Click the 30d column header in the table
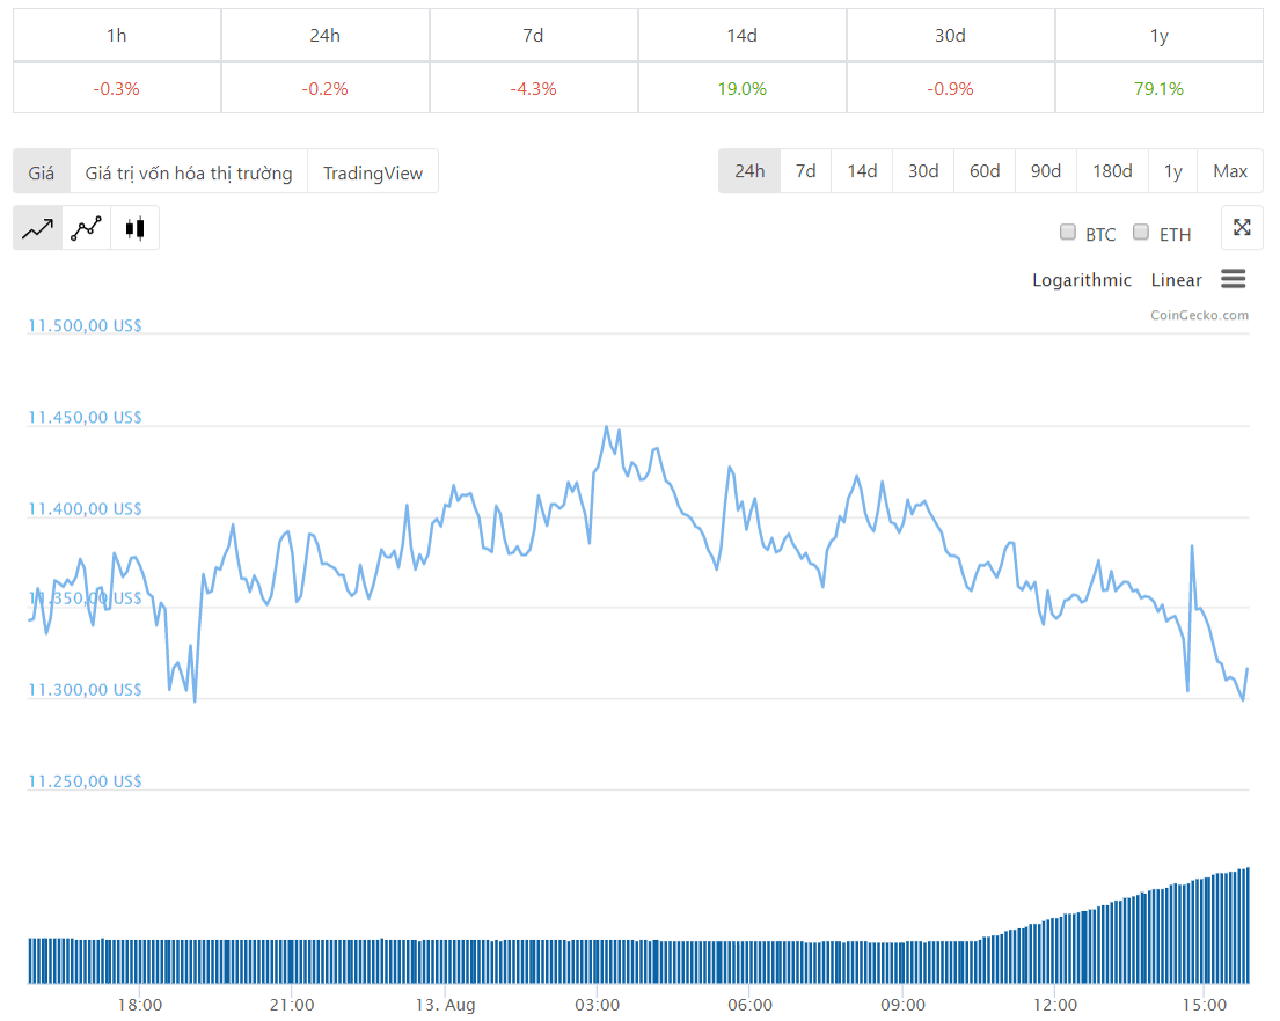 950,35
